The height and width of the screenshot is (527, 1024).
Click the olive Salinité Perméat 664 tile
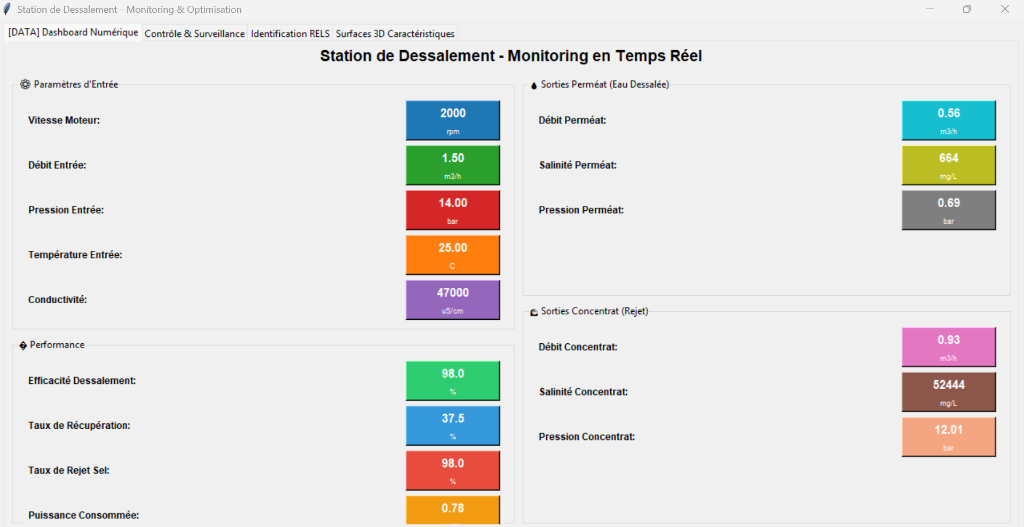(949, 165)
